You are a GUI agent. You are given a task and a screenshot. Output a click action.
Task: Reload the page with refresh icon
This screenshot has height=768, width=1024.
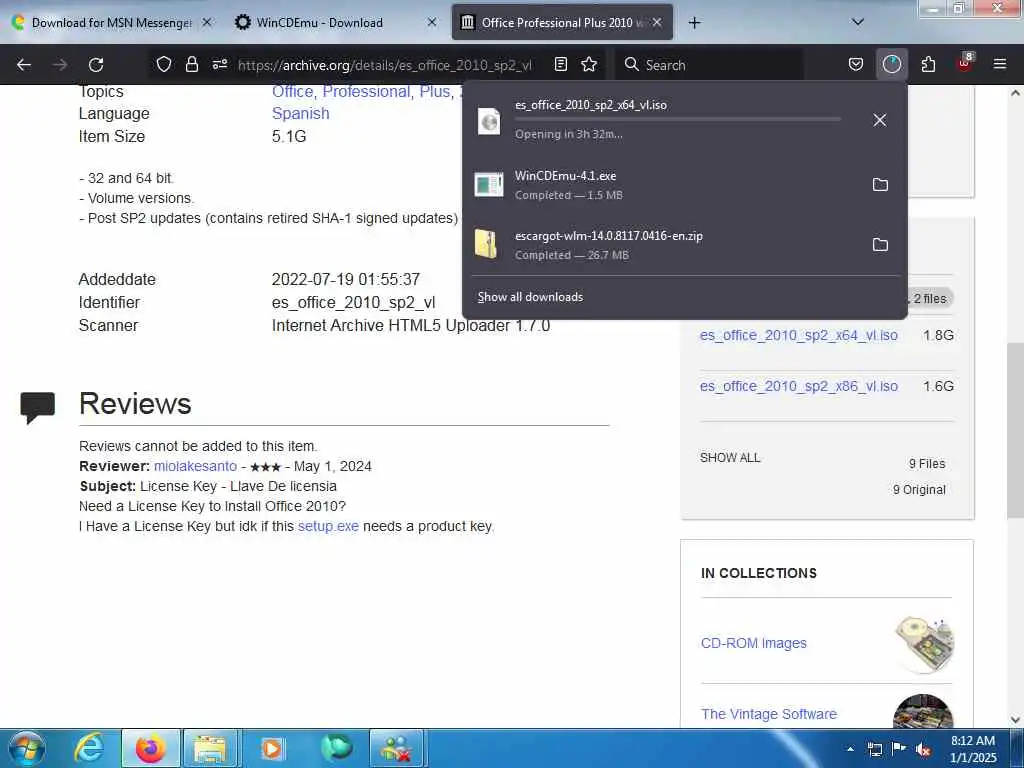(x=96, y=65)
